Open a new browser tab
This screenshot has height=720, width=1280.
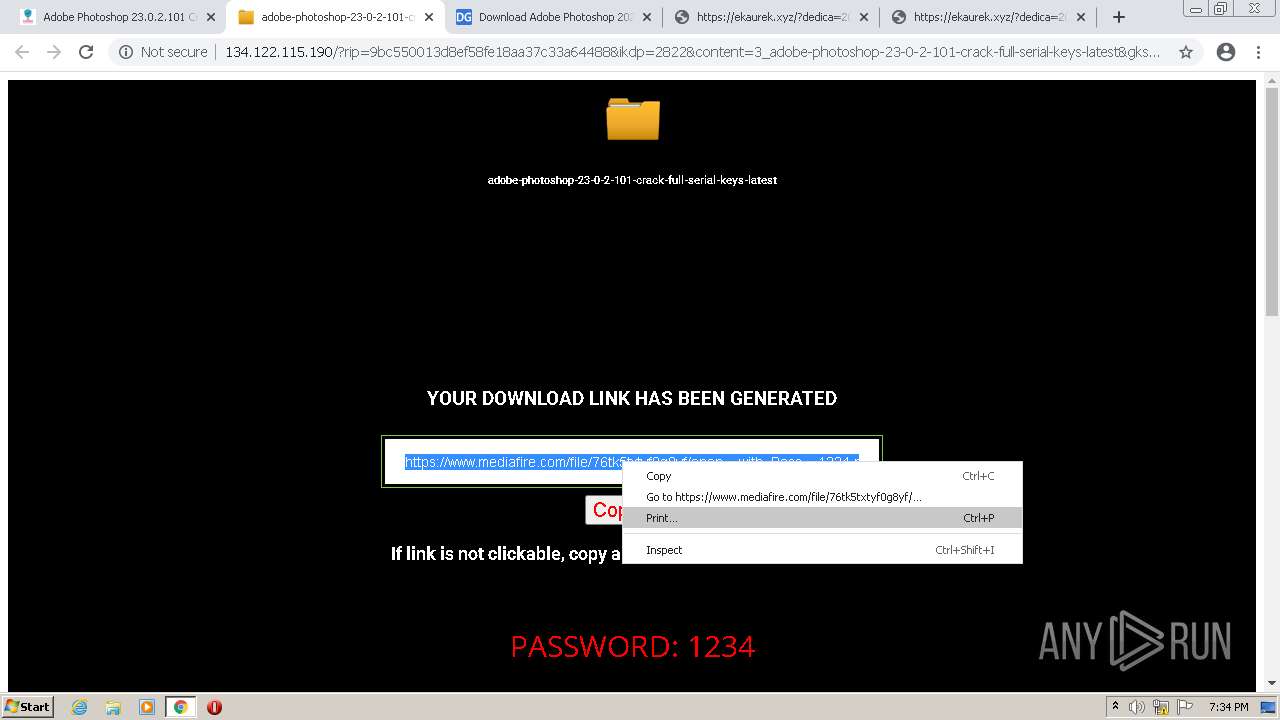pos(1119,17)
